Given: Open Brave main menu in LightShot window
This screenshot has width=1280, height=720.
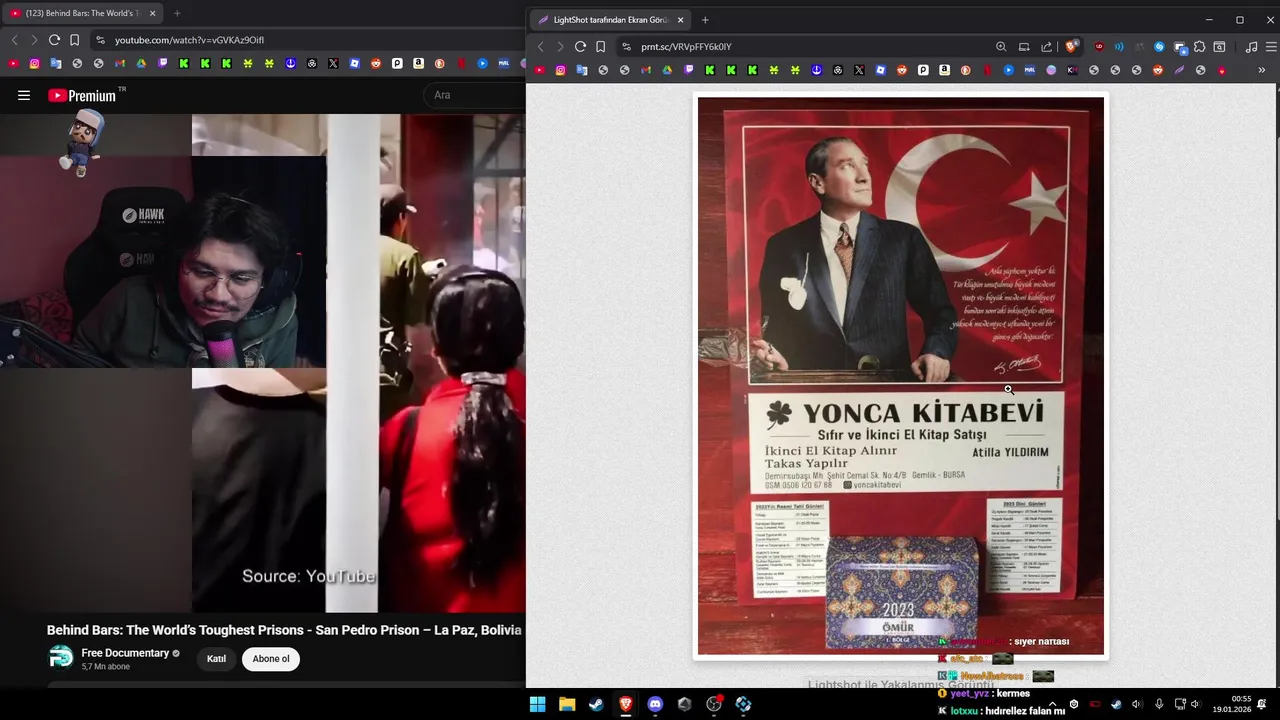Looking at the screenshot, I should [1271, 46].
